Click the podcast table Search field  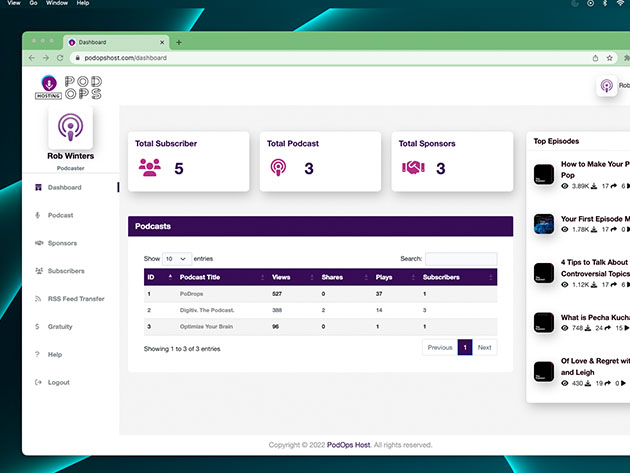pos(460,258)
